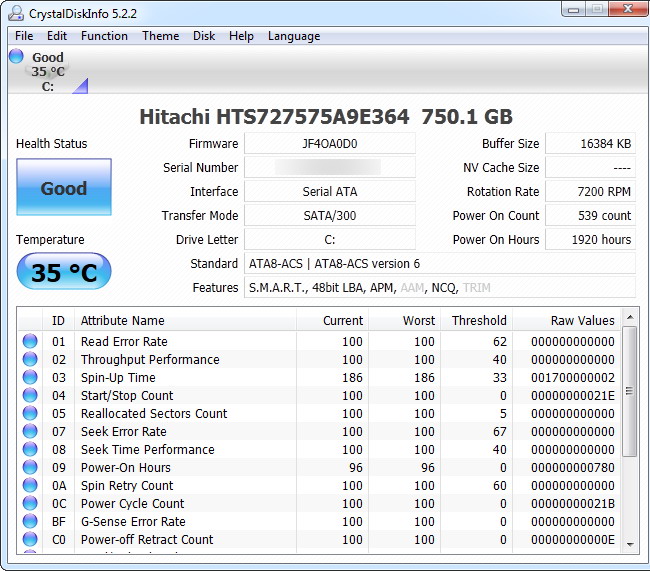Click the status orb for G-Sense Error Rate
The height and width of the screenshot is (571, 650).
pos(30,522)
